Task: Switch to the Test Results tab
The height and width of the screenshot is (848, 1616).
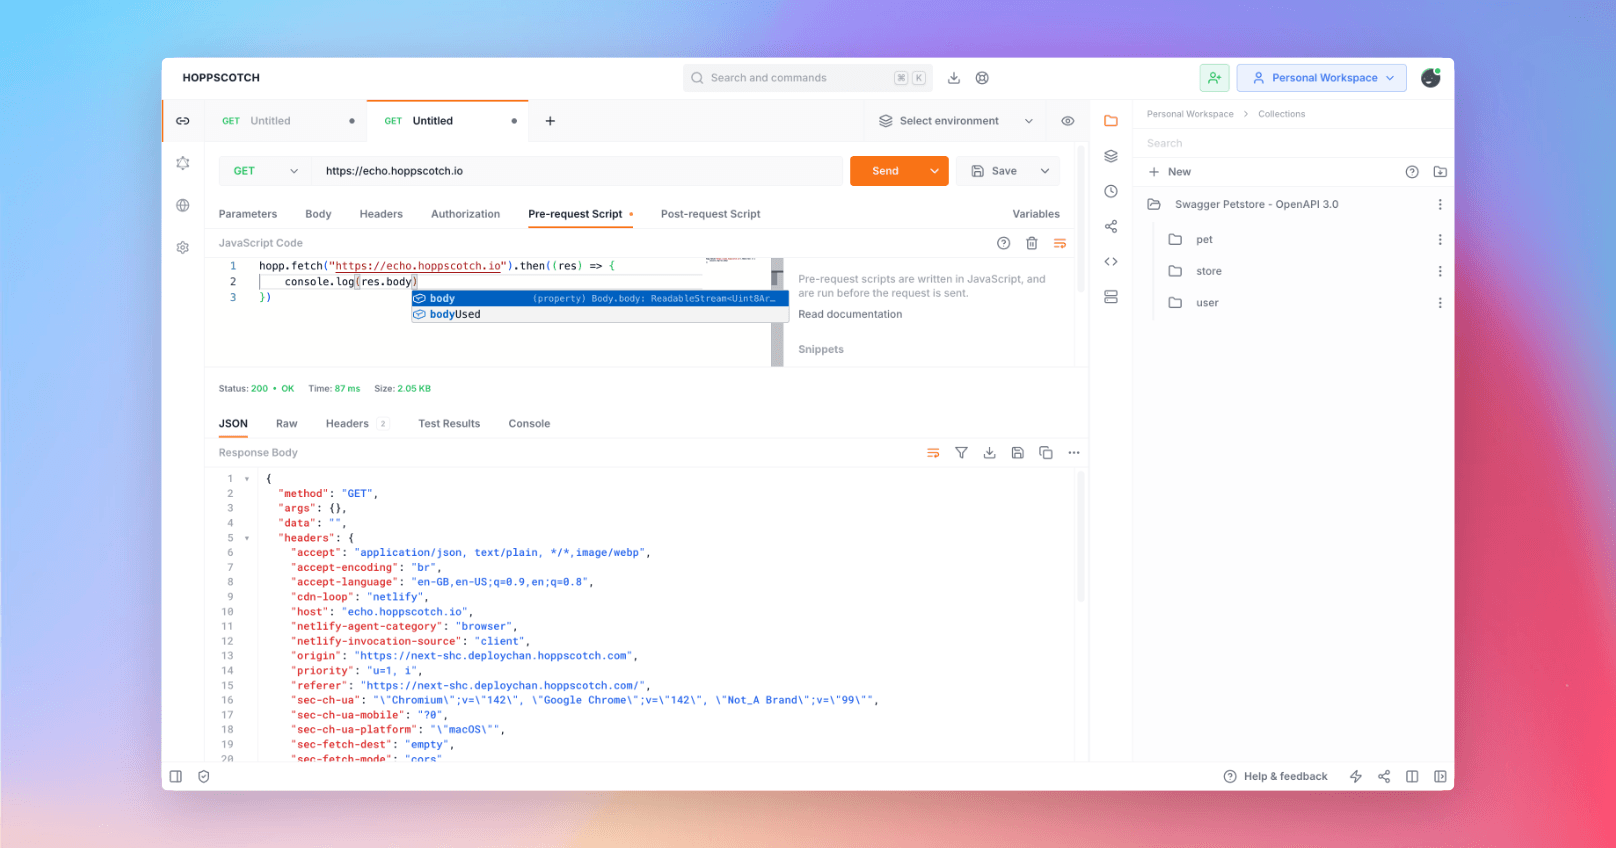Action: tap(449, 424)
